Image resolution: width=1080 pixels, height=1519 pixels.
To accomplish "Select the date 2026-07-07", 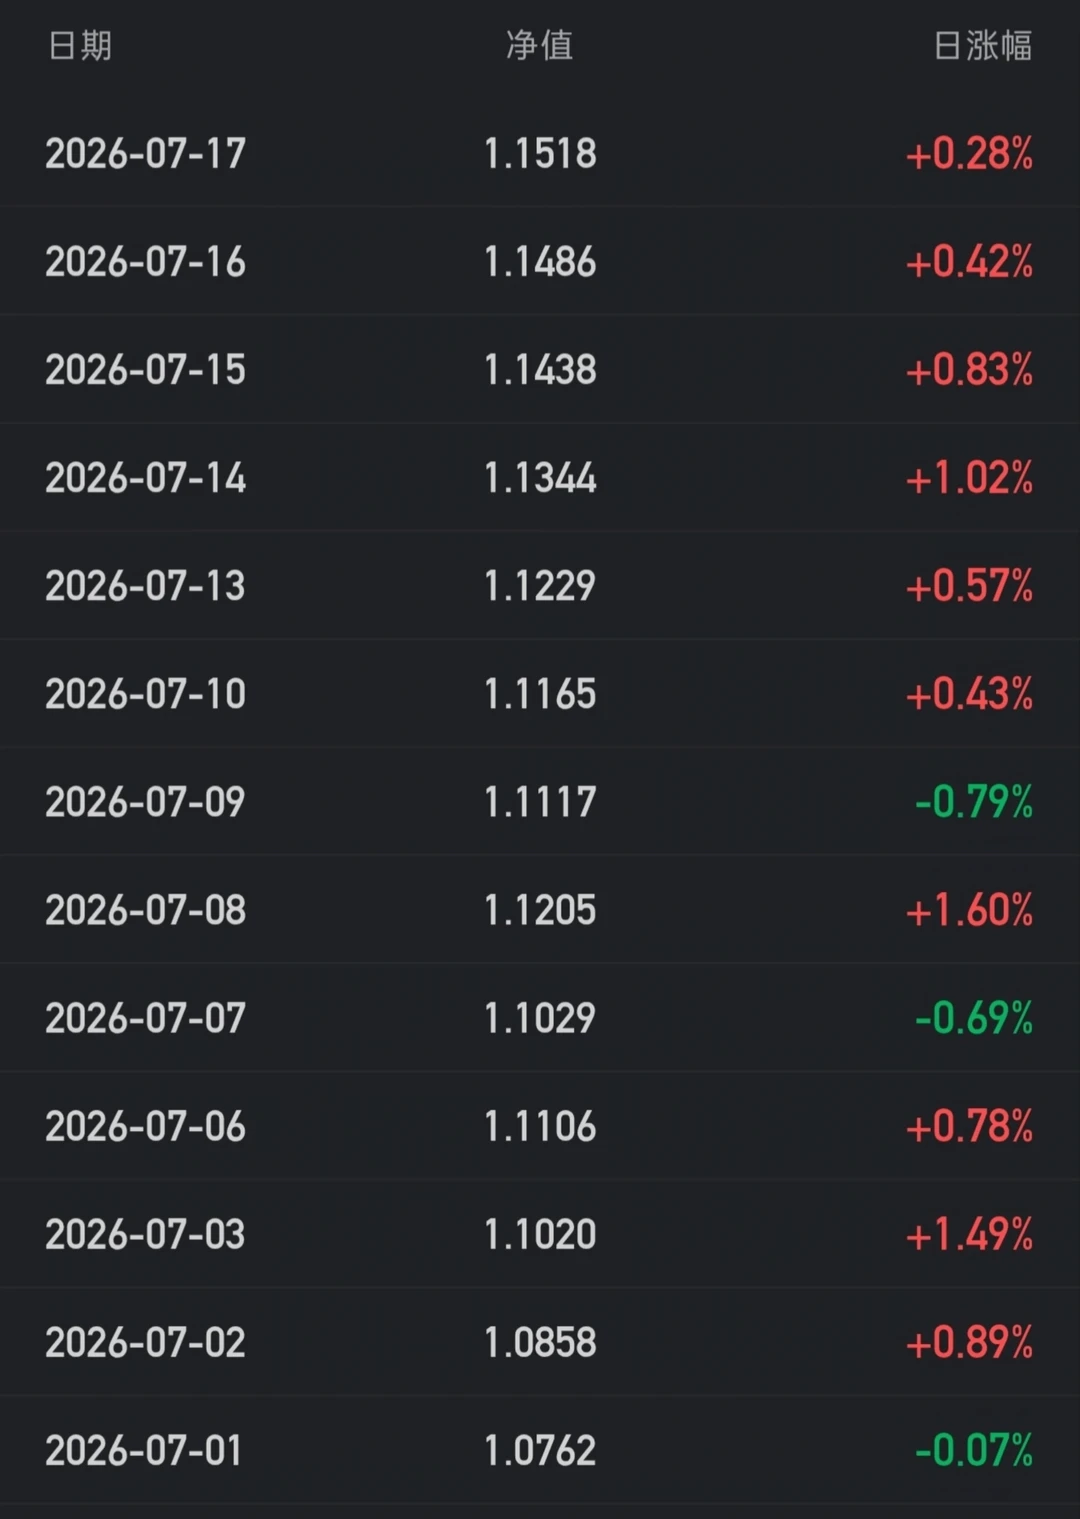I will (x=145, y=1018).
